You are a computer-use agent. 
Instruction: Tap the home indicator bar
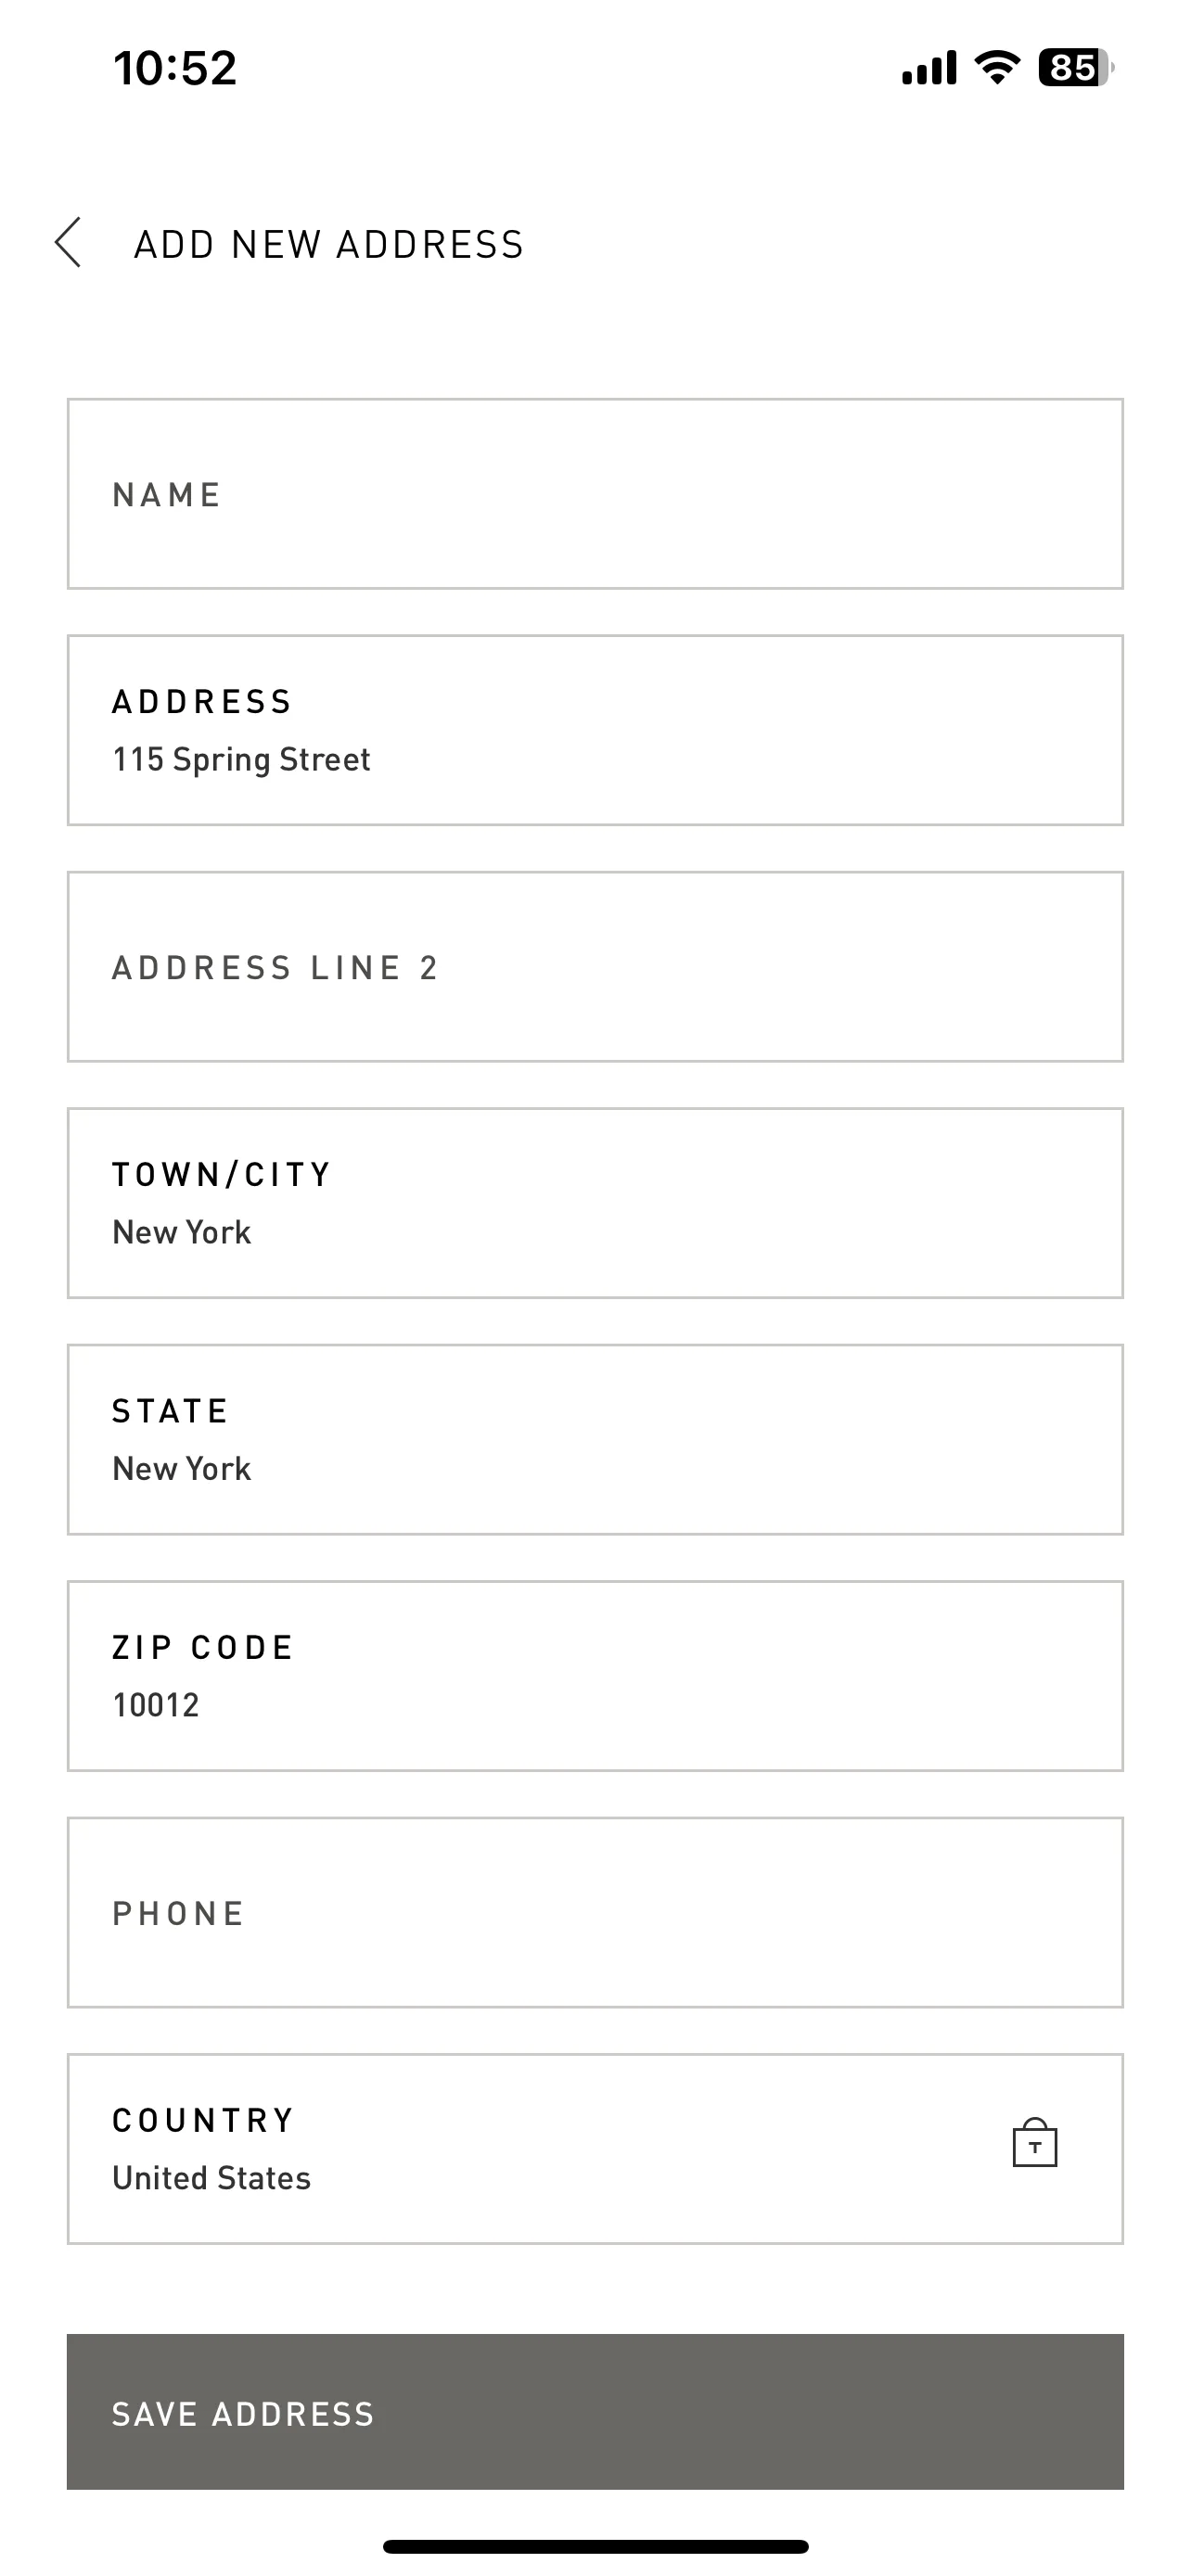(x=595, y=2546)
